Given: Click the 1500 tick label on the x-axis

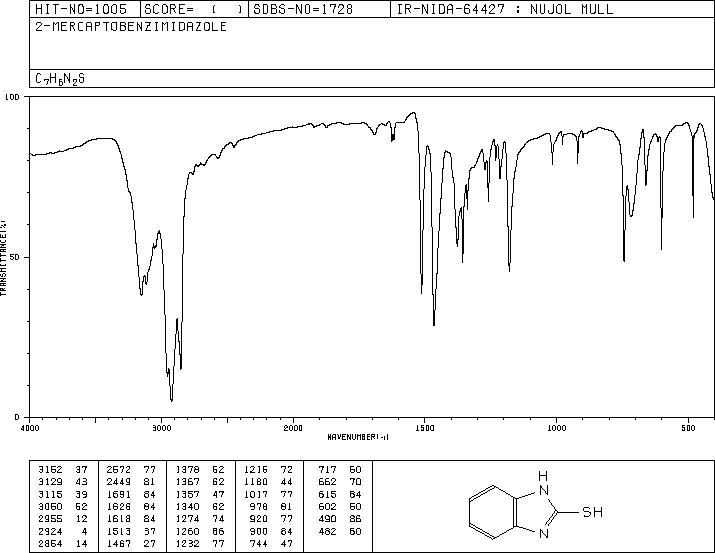Looking at the screenshot, I should [425, 428].
